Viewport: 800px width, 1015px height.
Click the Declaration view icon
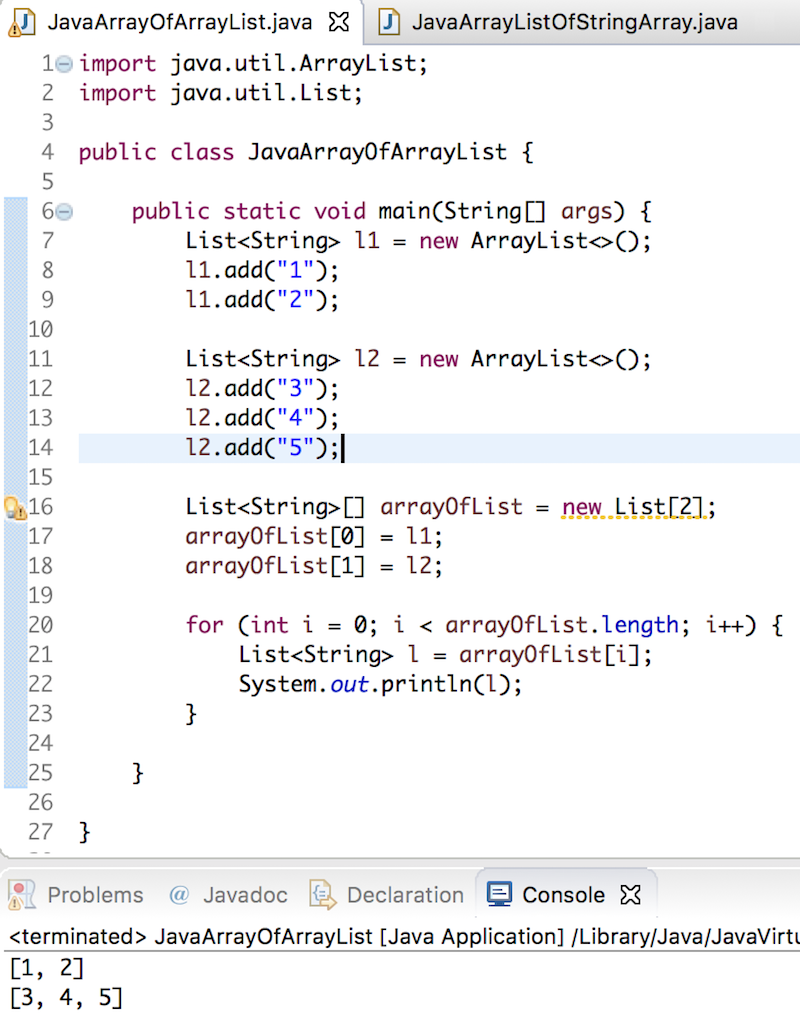(322, 895)
